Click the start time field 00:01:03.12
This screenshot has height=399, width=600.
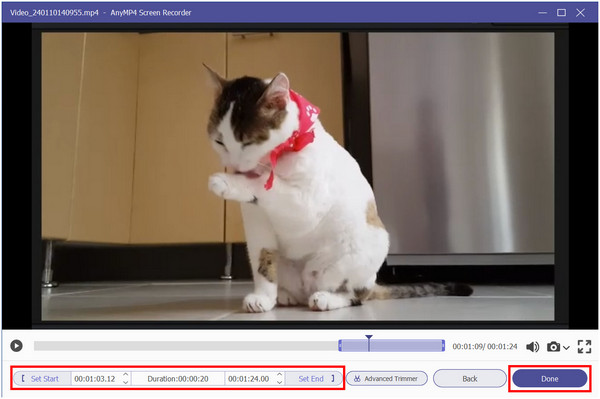pos(96,379)
